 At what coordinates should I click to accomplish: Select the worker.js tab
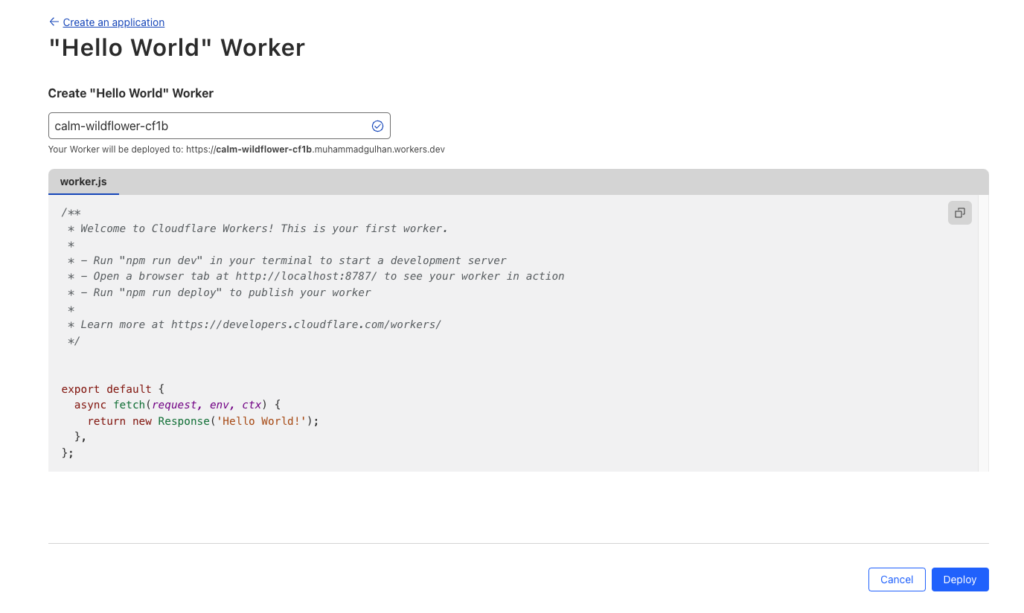point(83,182)
